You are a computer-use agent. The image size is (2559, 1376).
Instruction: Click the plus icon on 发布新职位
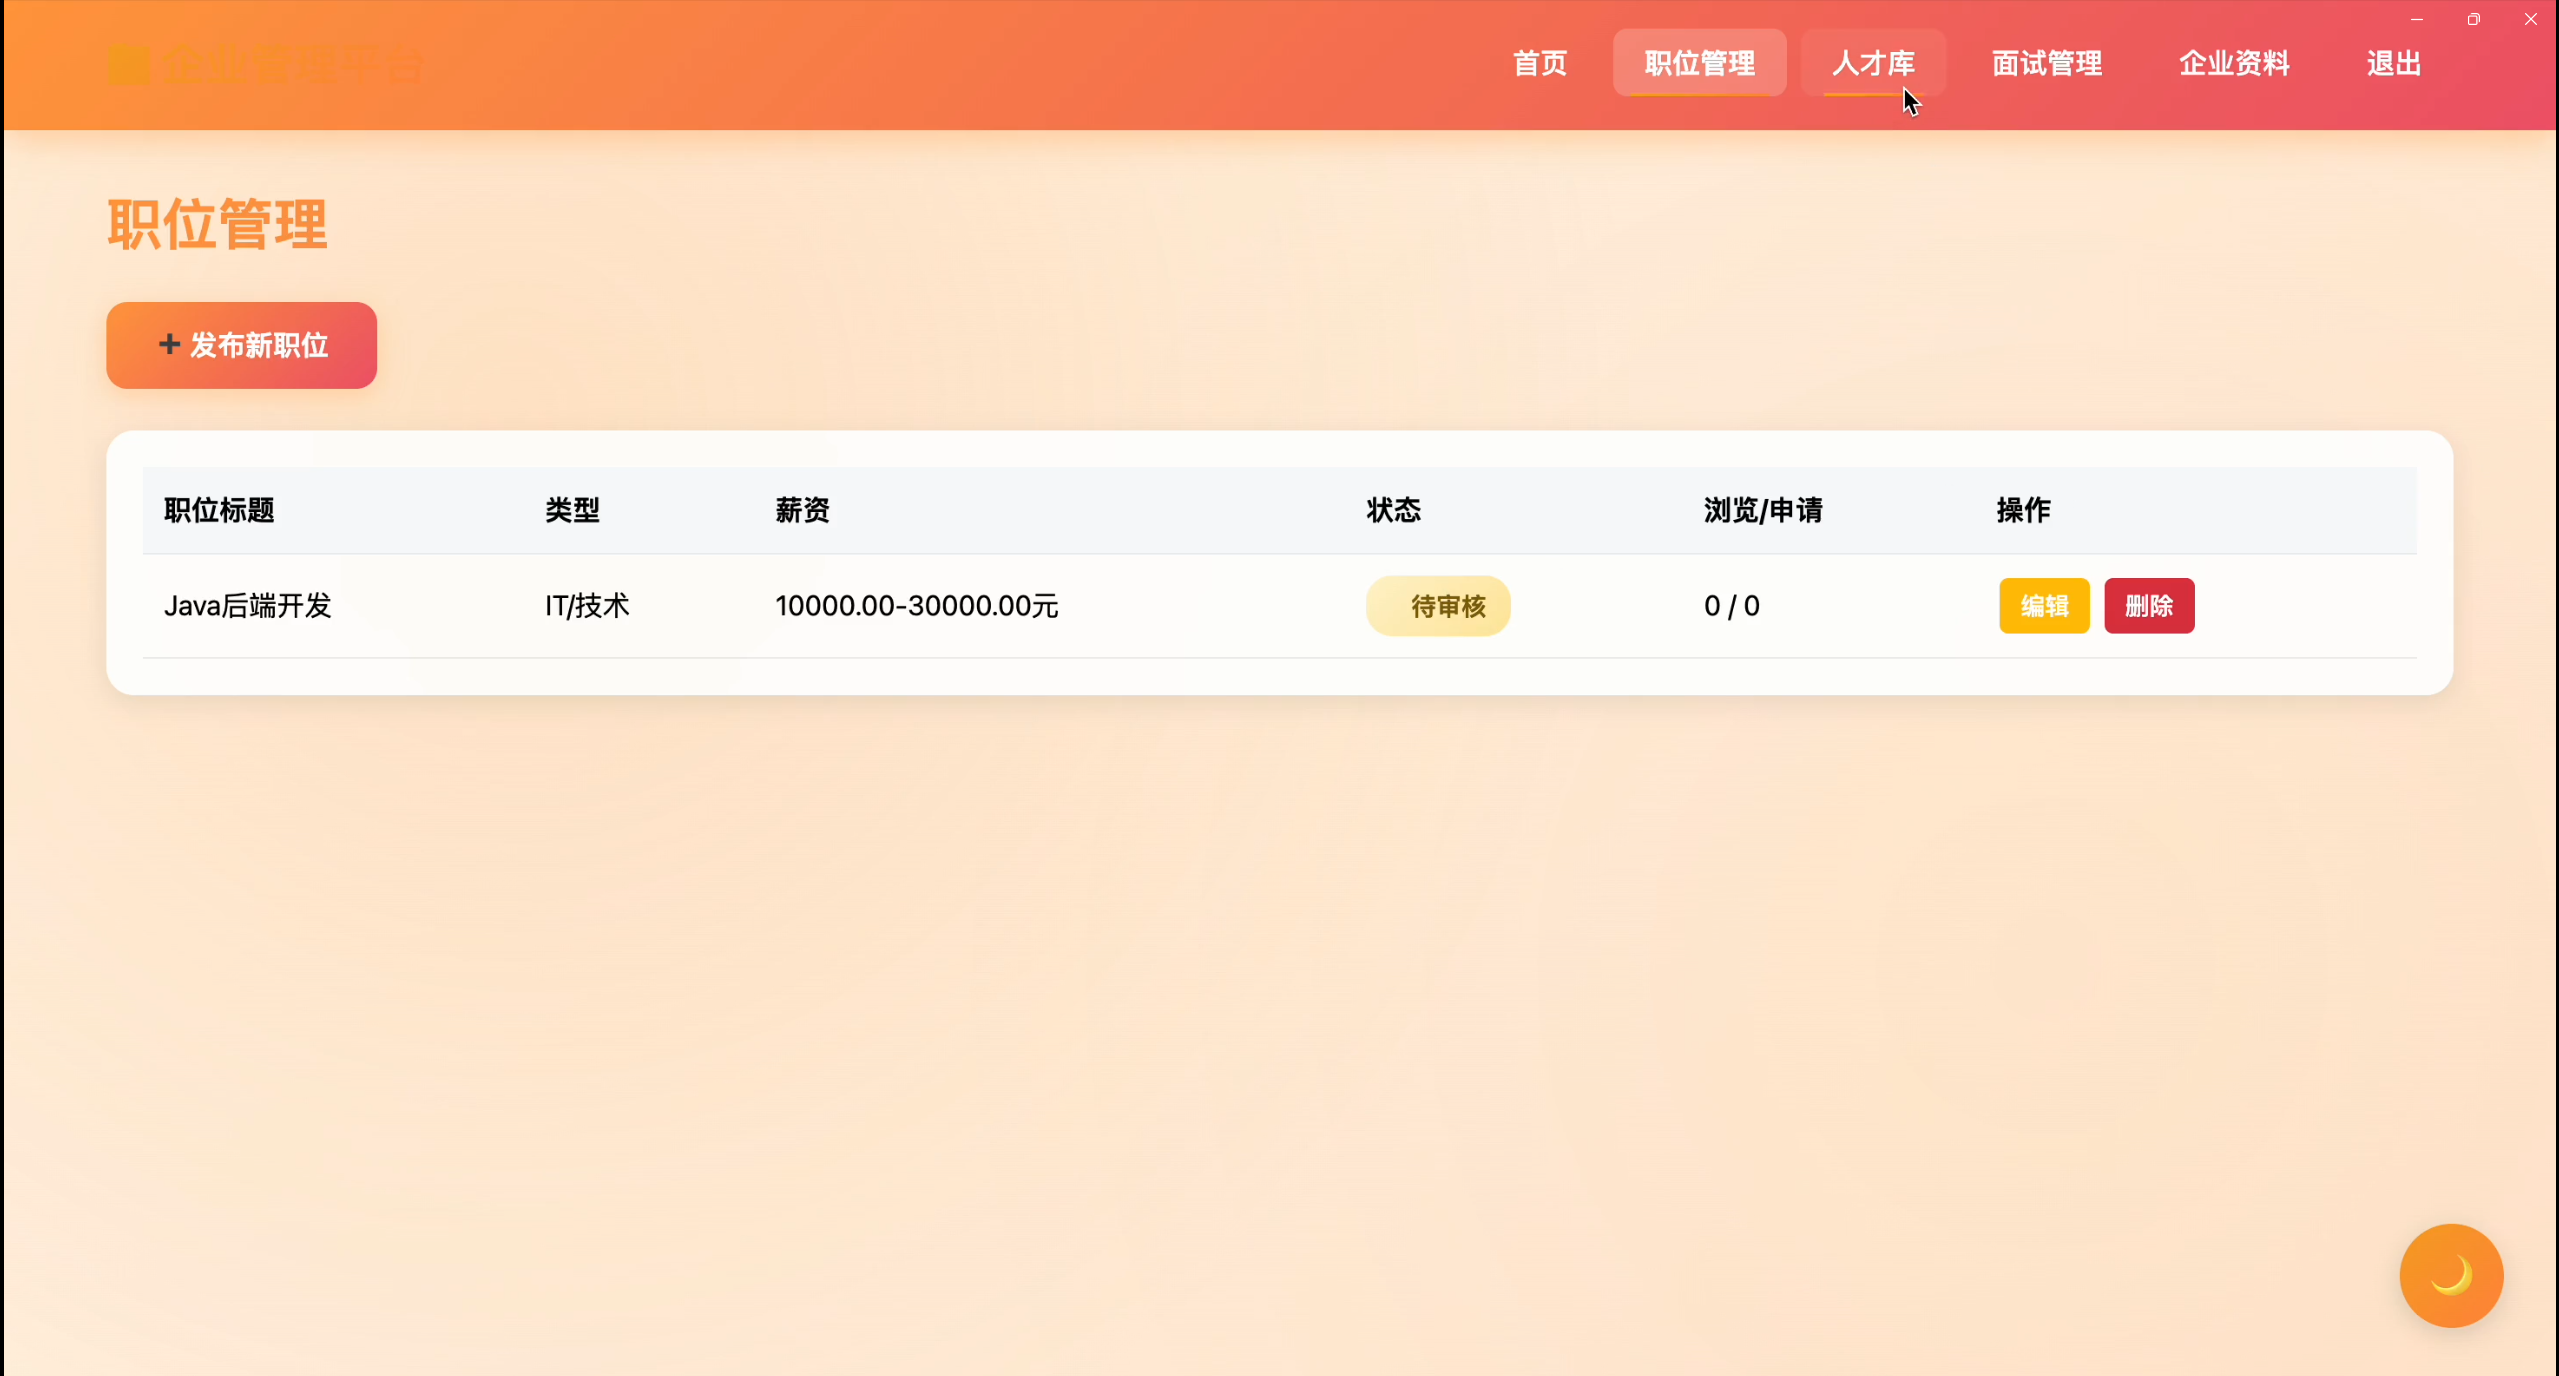click(x=169, y=344)
